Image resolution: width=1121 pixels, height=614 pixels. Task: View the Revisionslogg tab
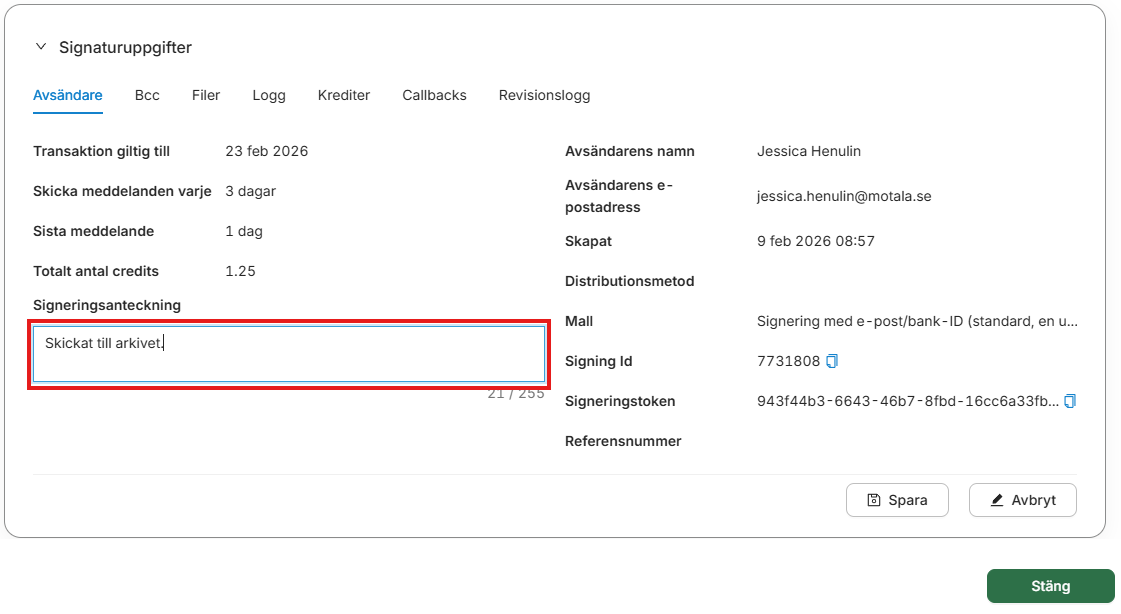(545, 95)
